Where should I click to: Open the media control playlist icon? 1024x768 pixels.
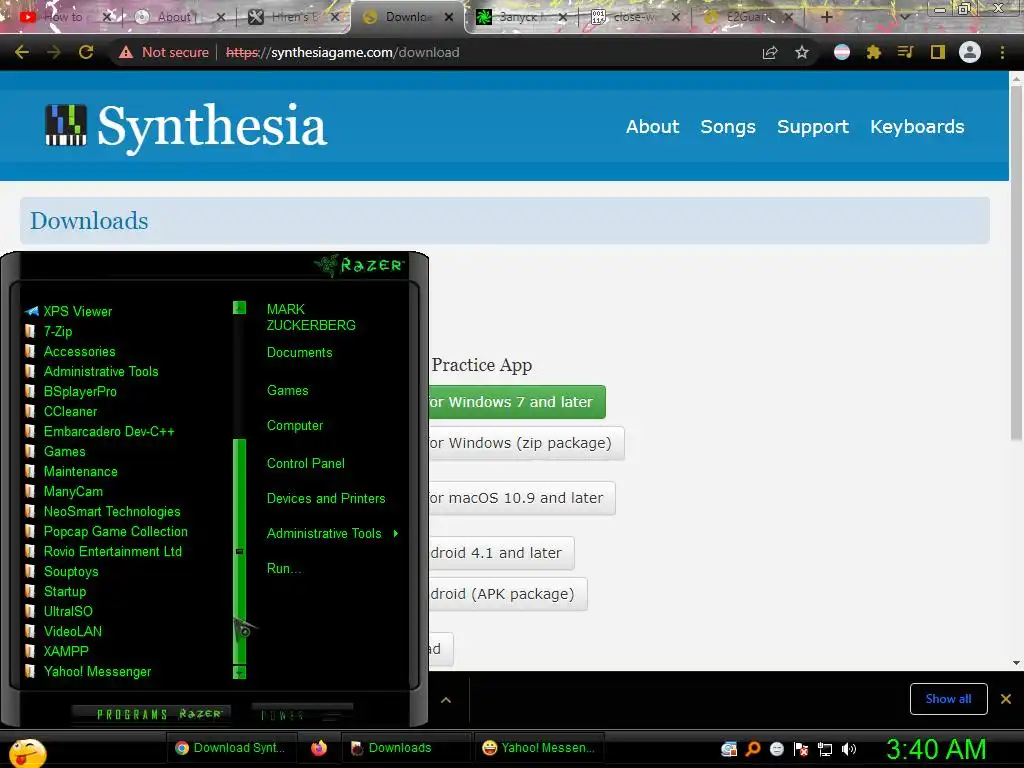click(905, 52)
